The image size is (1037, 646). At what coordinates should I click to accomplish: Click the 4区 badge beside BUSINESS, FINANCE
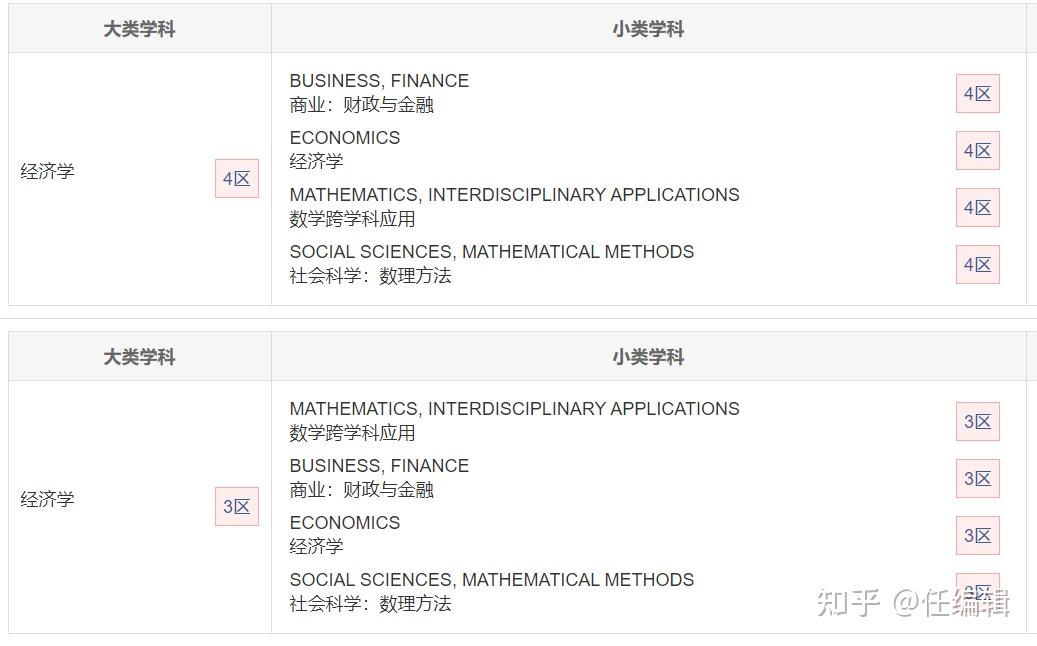(x=977, y=94)
